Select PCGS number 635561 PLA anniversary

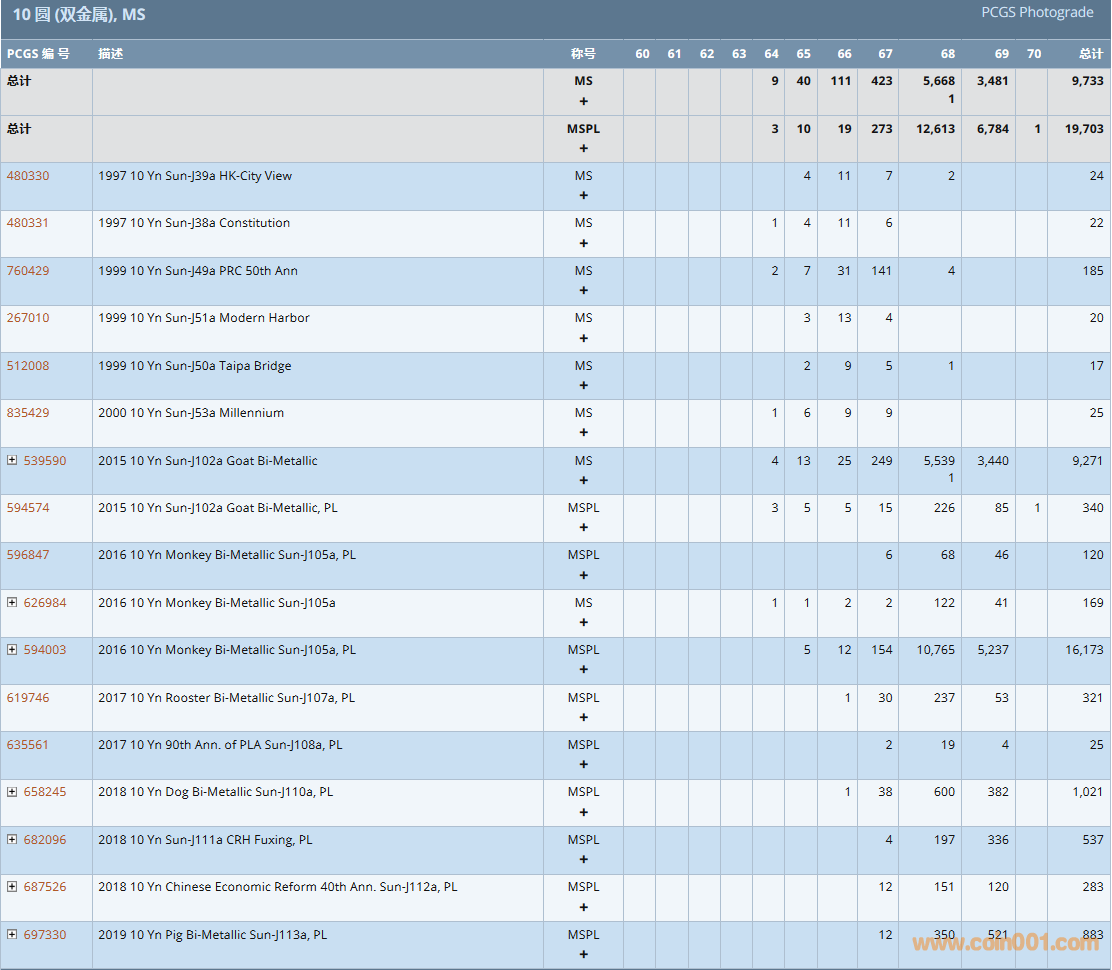coord(28,745)
